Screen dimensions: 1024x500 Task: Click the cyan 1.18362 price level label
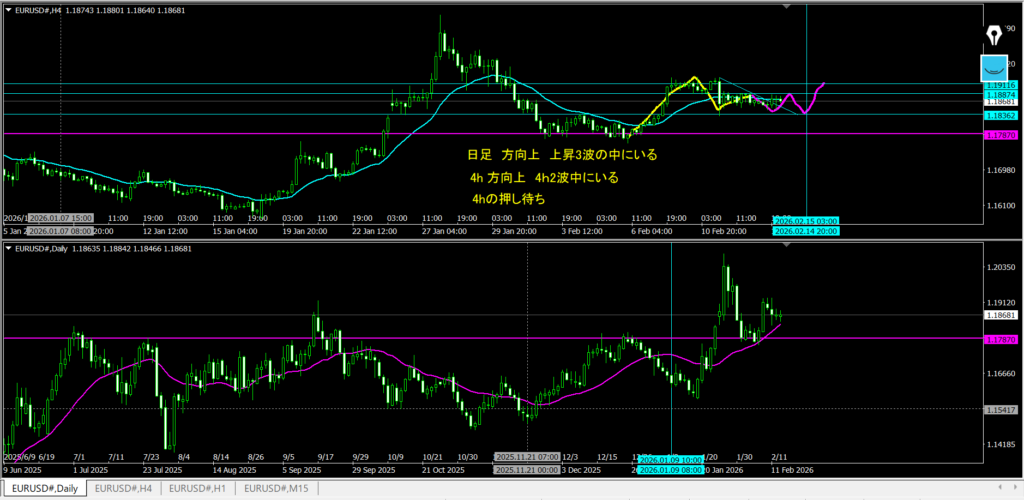click(x=1001, y=115)
